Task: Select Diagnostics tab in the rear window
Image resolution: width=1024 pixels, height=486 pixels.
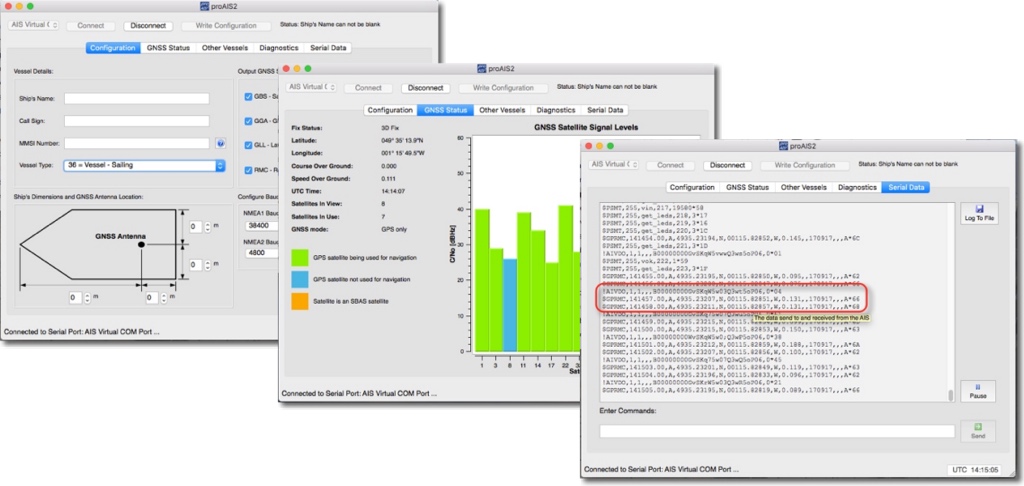Action: click(x=279, y=48)
